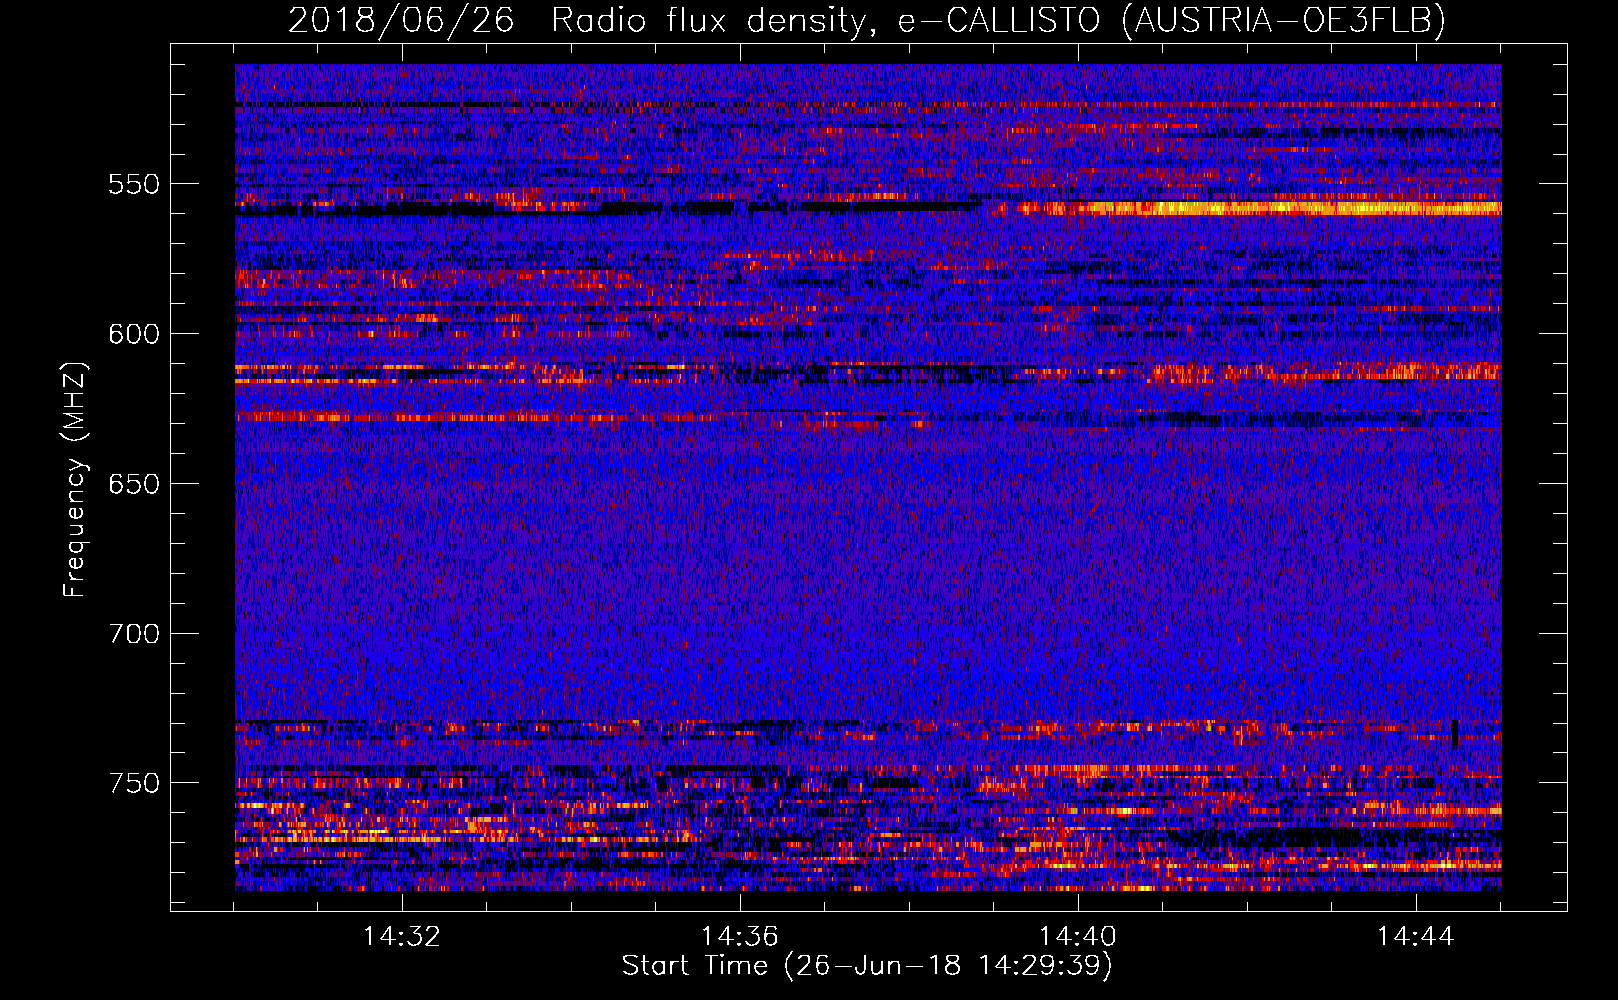Viewport: 1618px width, 1000px height.
Task: Select the 650 frequency axis label
Action: pos(134,484)
